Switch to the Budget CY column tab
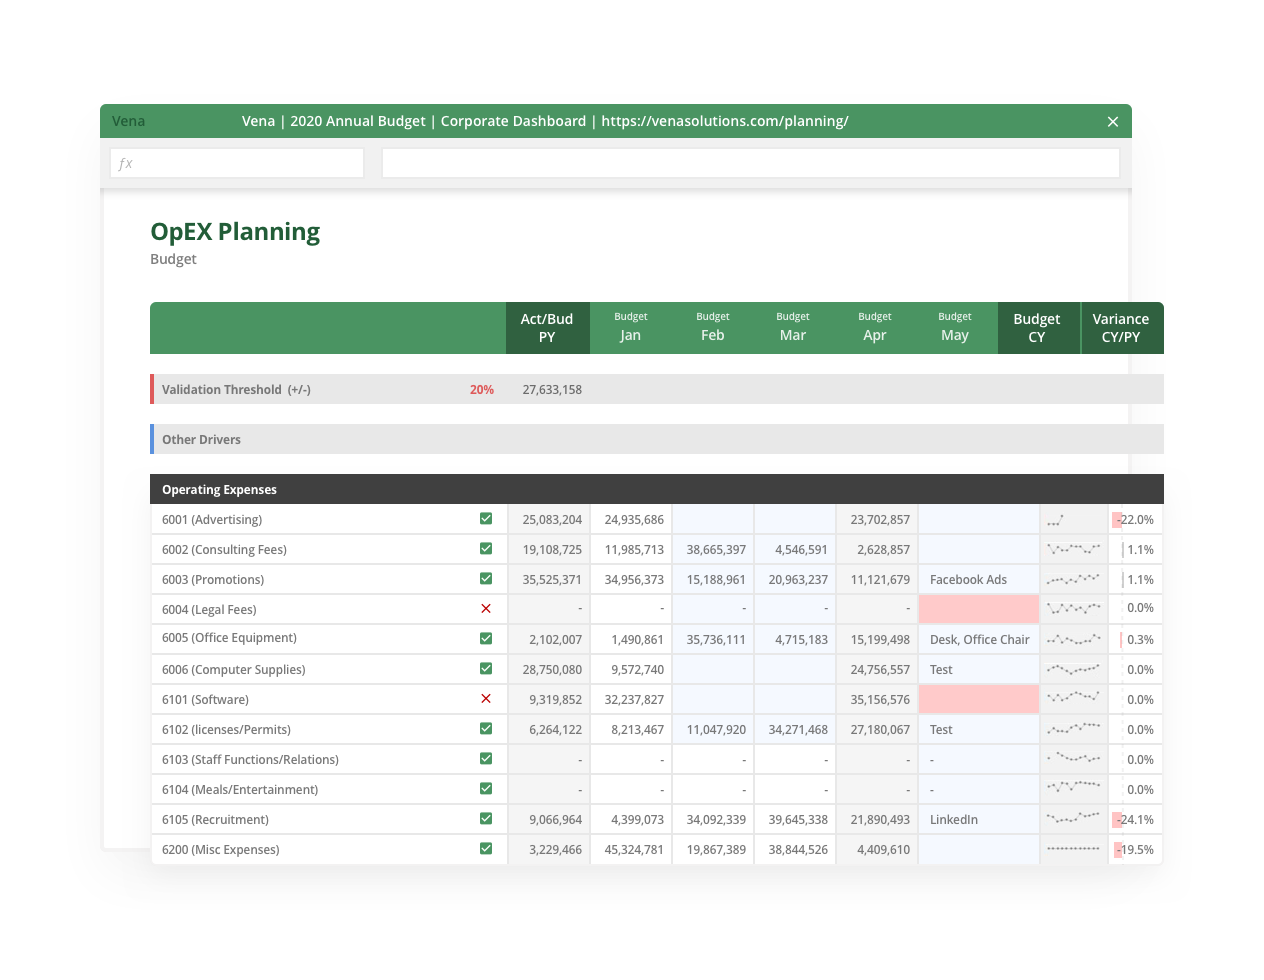Screen dimensions: 1264x980 tap(1038, 327)
